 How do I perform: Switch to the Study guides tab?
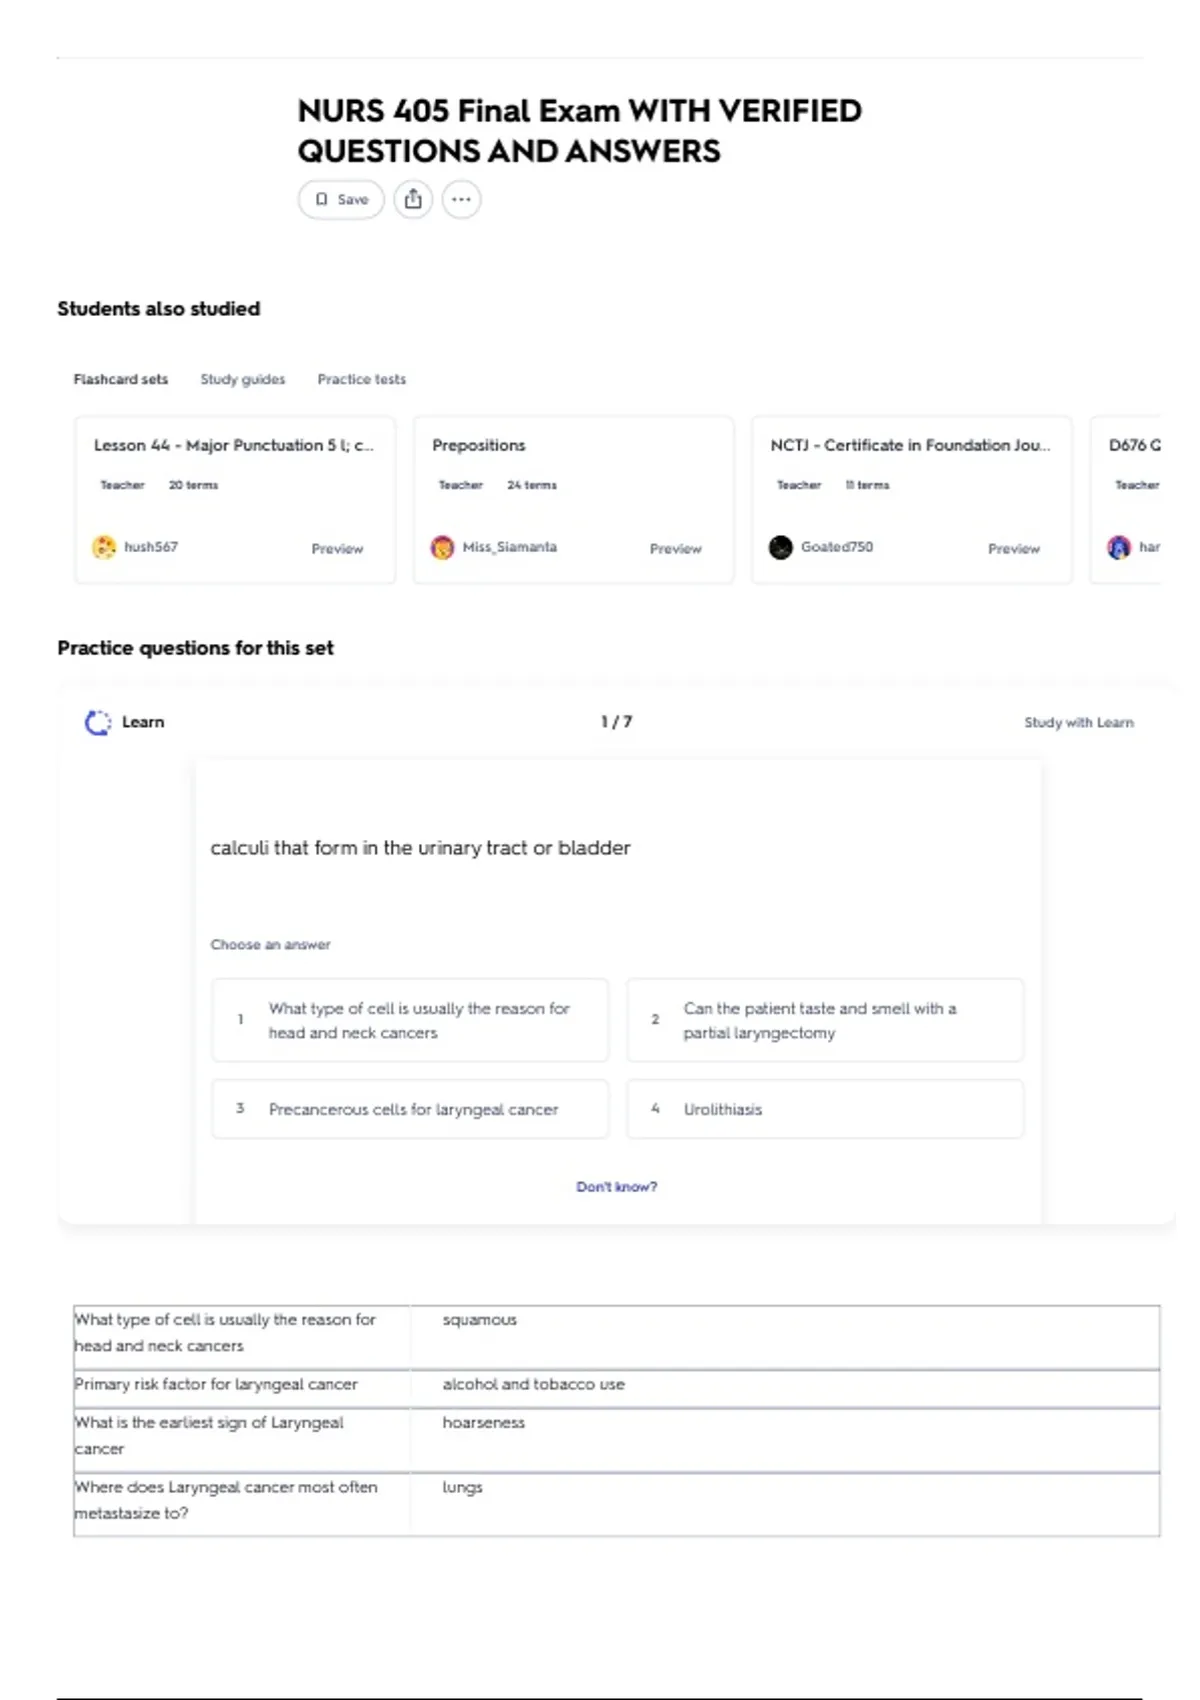[243, 379]
